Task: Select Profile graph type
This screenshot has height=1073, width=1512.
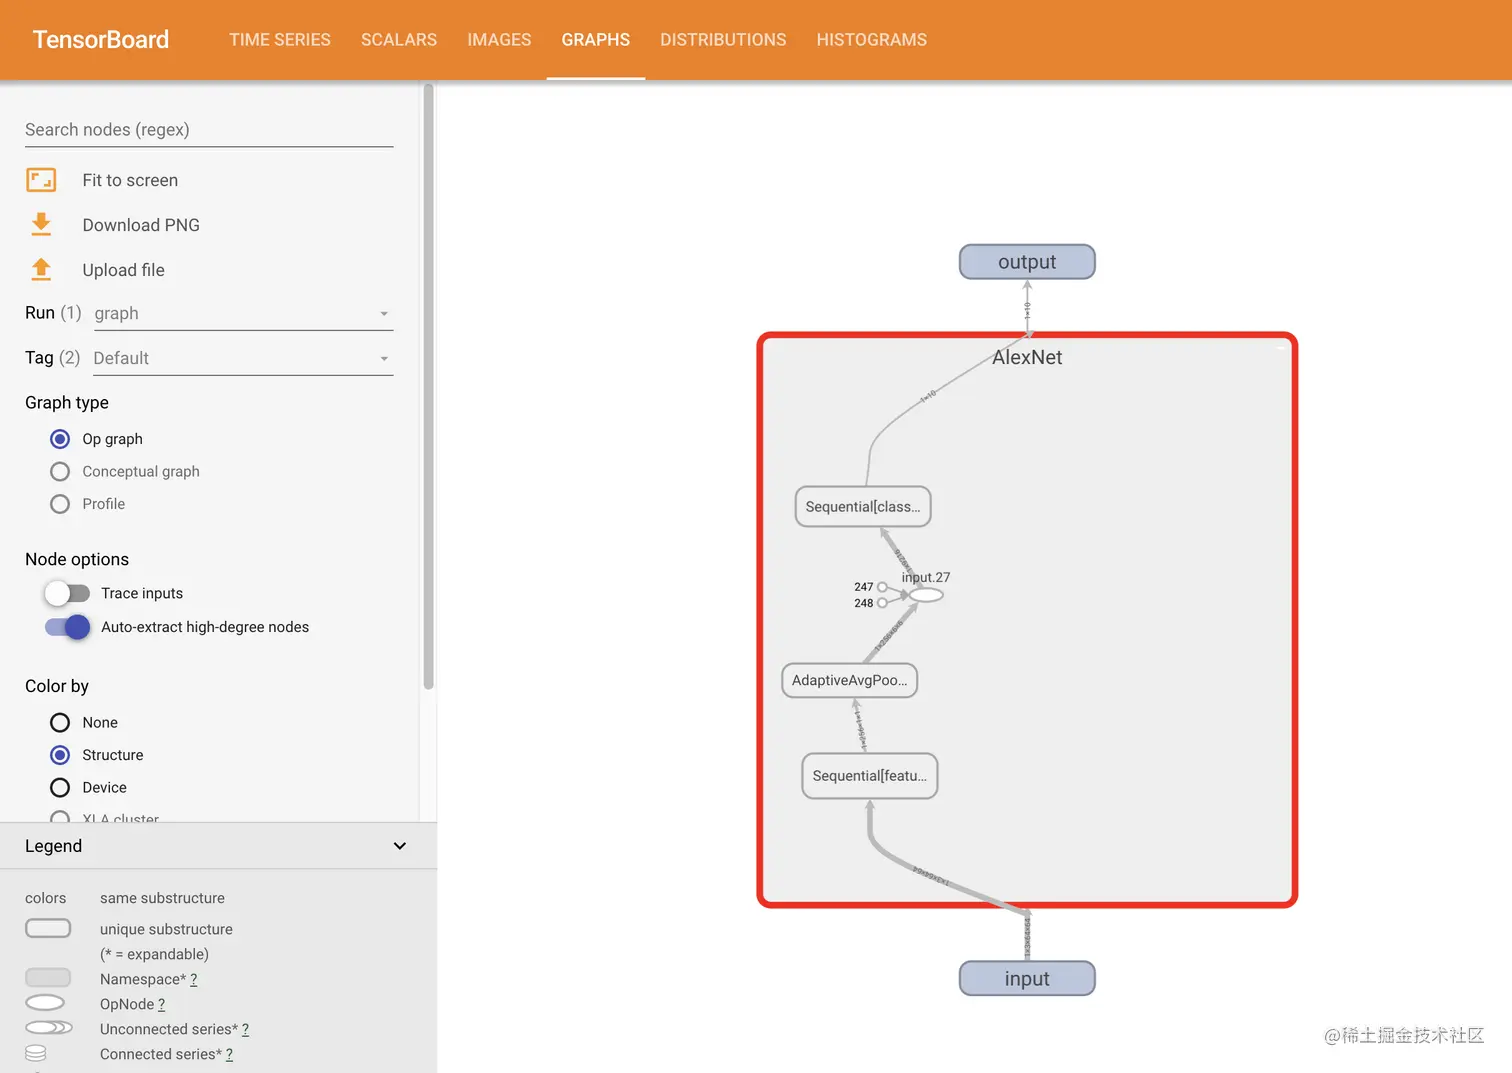Action: (x=60, y=504)
